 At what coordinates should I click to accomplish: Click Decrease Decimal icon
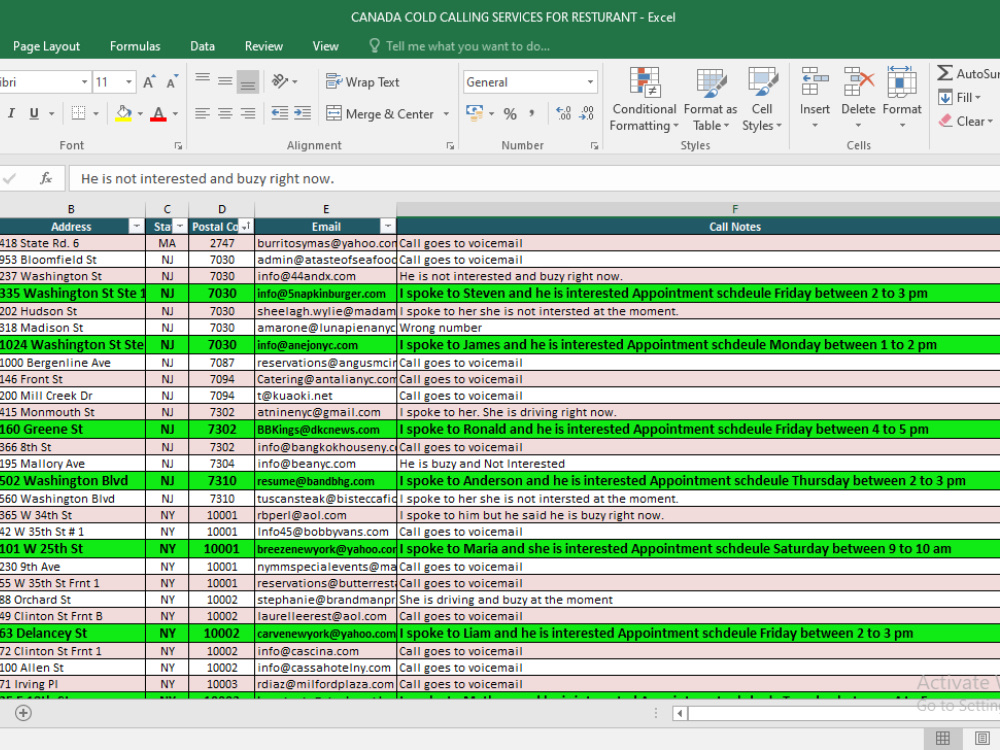[587, 114]
